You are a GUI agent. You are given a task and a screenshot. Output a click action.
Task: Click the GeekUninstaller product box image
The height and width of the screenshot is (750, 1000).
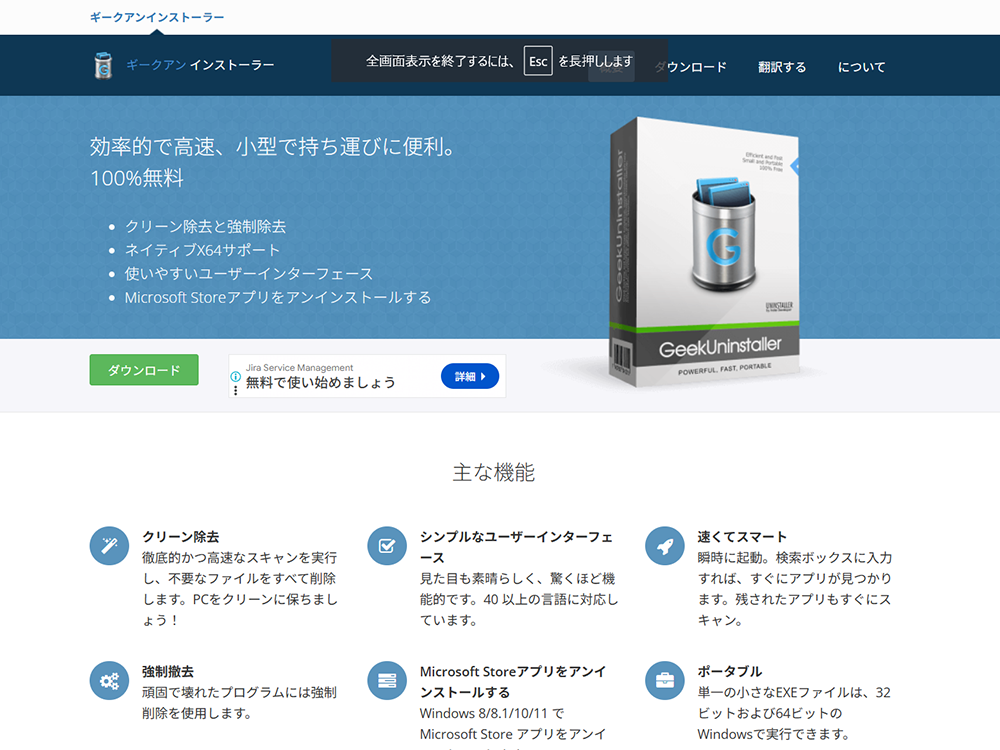(704, 252)
